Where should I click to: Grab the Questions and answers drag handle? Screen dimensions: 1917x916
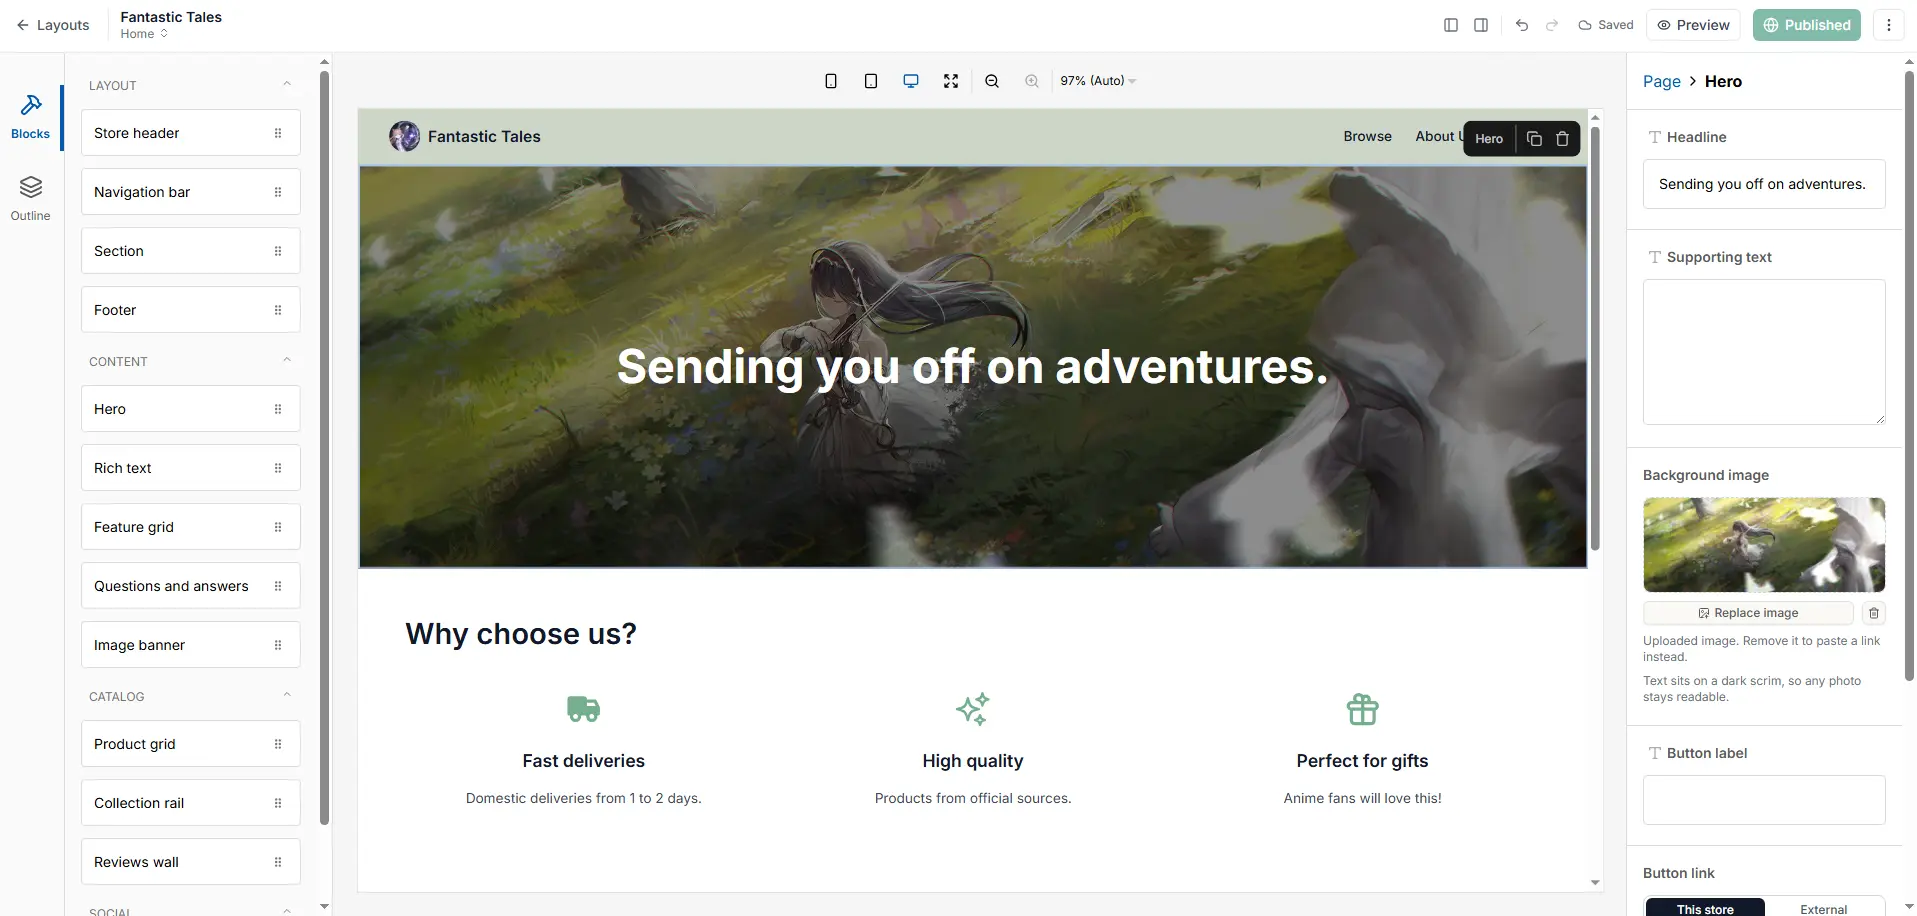point(278,586)
